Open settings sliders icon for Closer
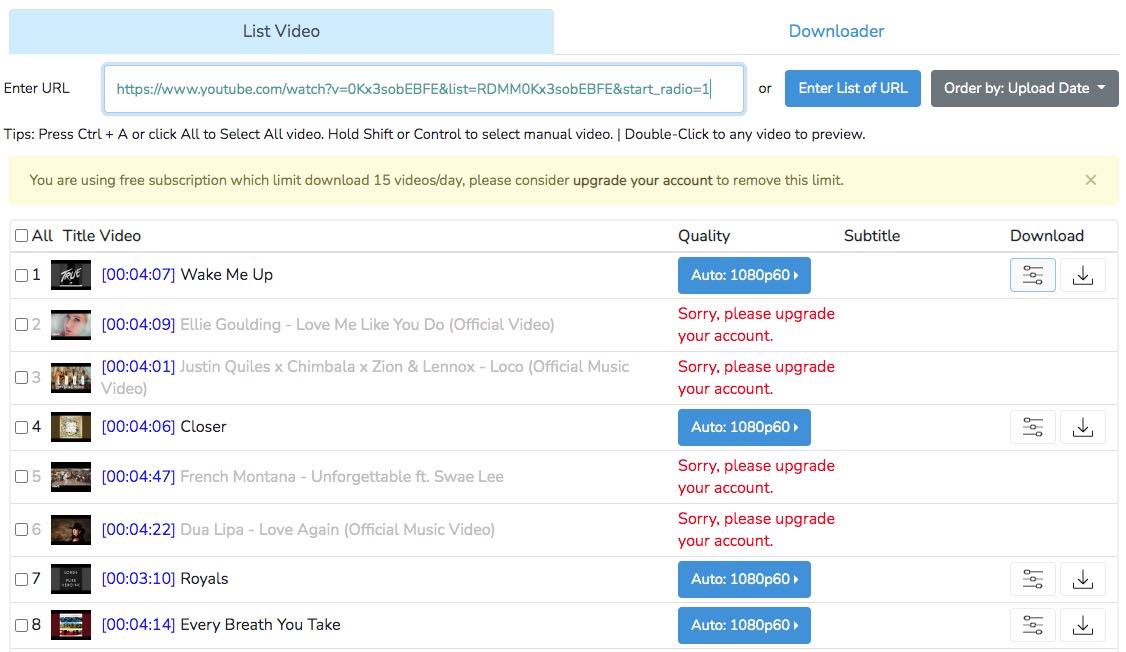 1033,427
